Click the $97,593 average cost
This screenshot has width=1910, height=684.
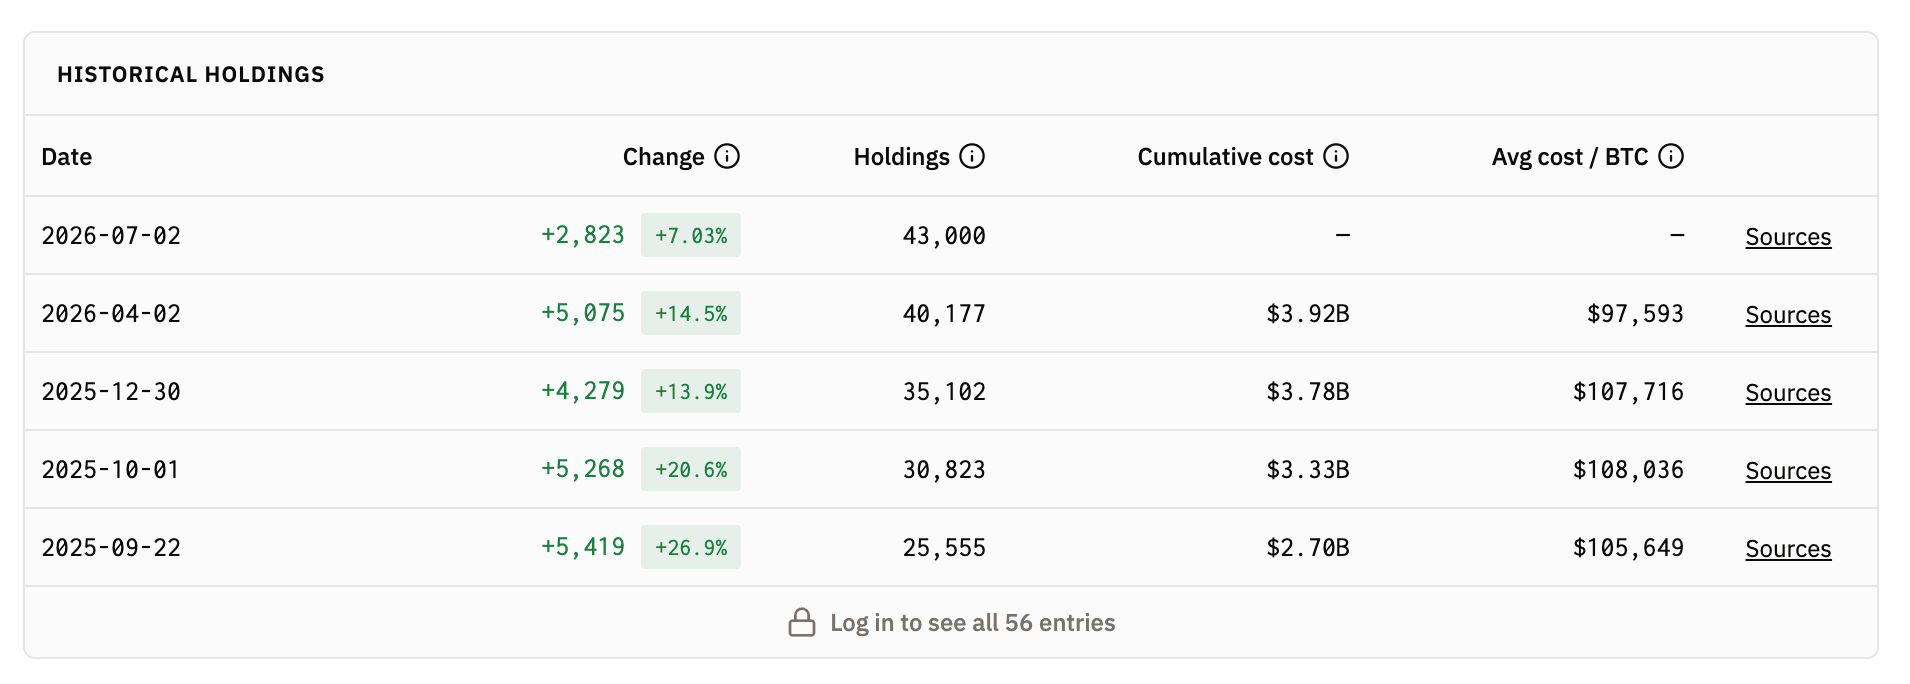[x=1635, y=314]
